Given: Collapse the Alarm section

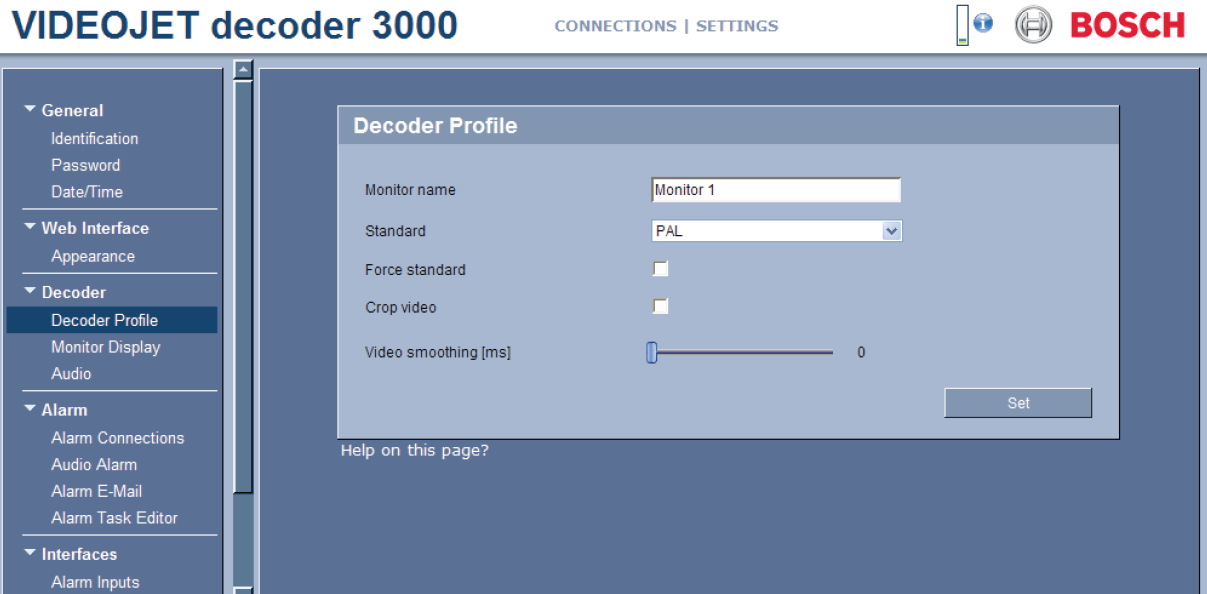Looking at the screenshot, I should 30,410.
